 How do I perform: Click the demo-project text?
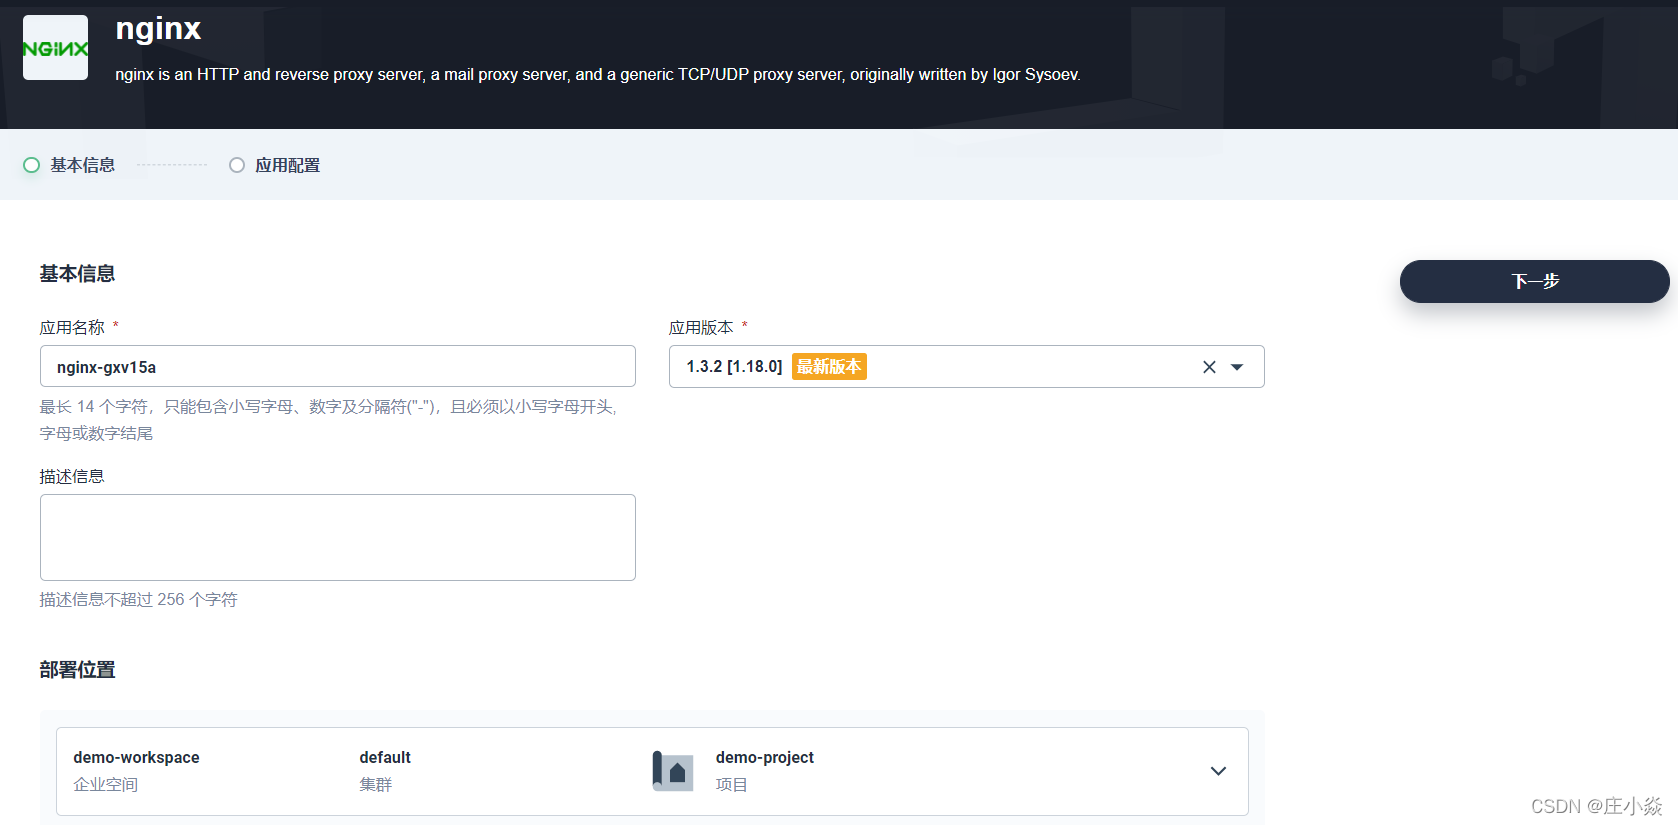pos(765,758)
